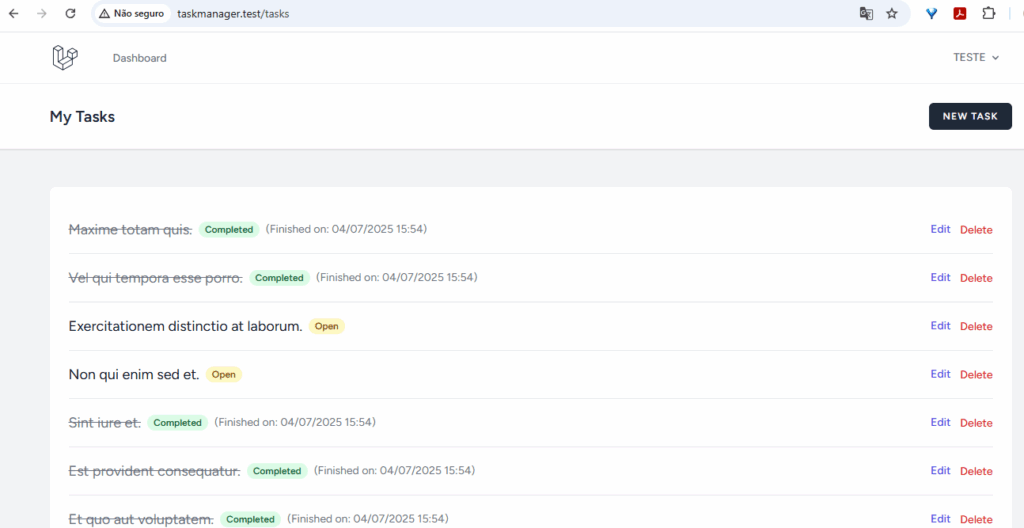Click the address bar URL taskmanager.test/tasks
Viewport: 1024px width, 528px height.
(233, 14)
